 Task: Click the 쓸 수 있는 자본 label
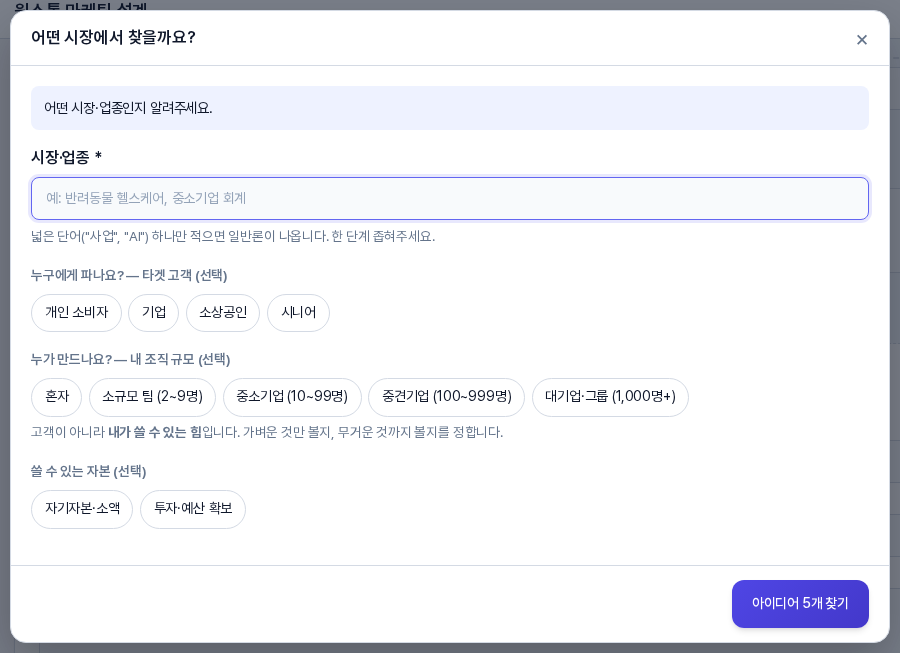coord(88,472)
